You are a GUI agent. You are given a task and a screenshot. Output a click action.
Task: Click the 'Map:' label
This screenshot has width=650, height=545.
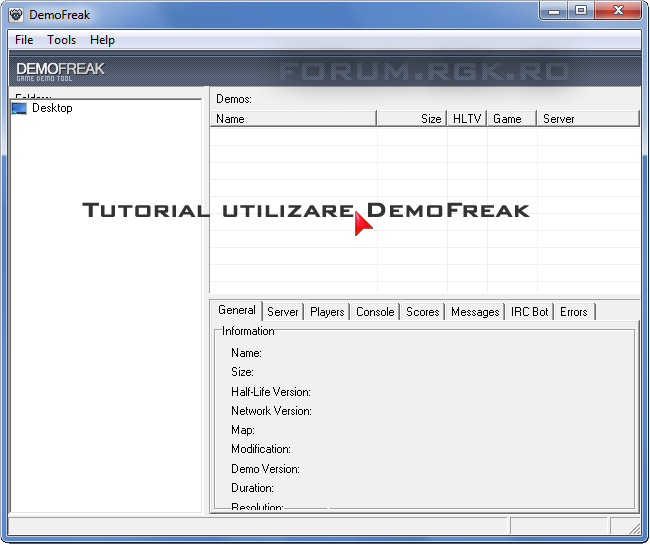[x=243, y=430]
